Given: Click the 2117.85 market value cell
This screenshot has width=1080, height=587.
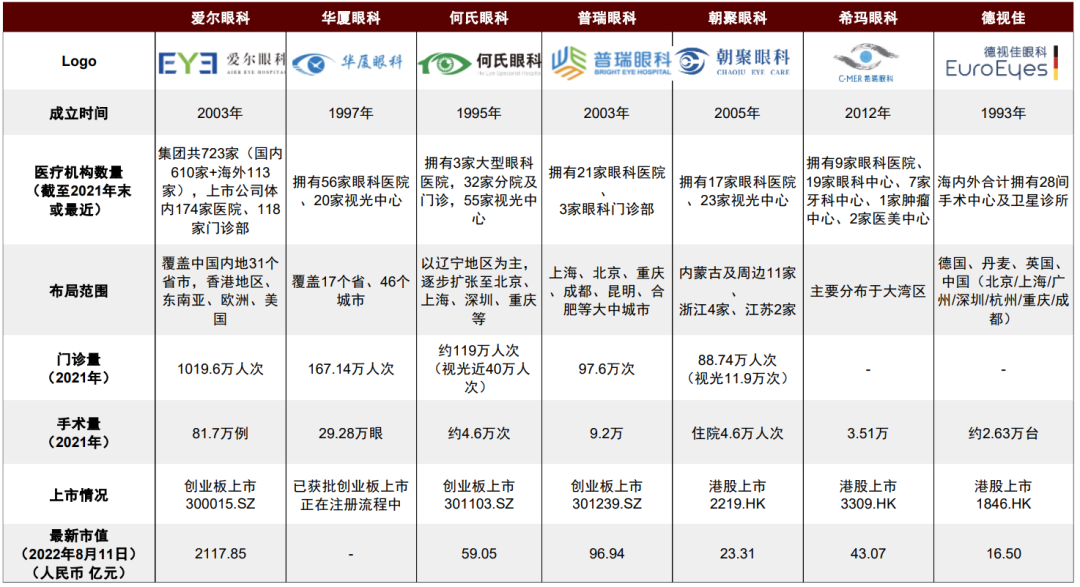Looking at the screenshot, I should 218,555.
